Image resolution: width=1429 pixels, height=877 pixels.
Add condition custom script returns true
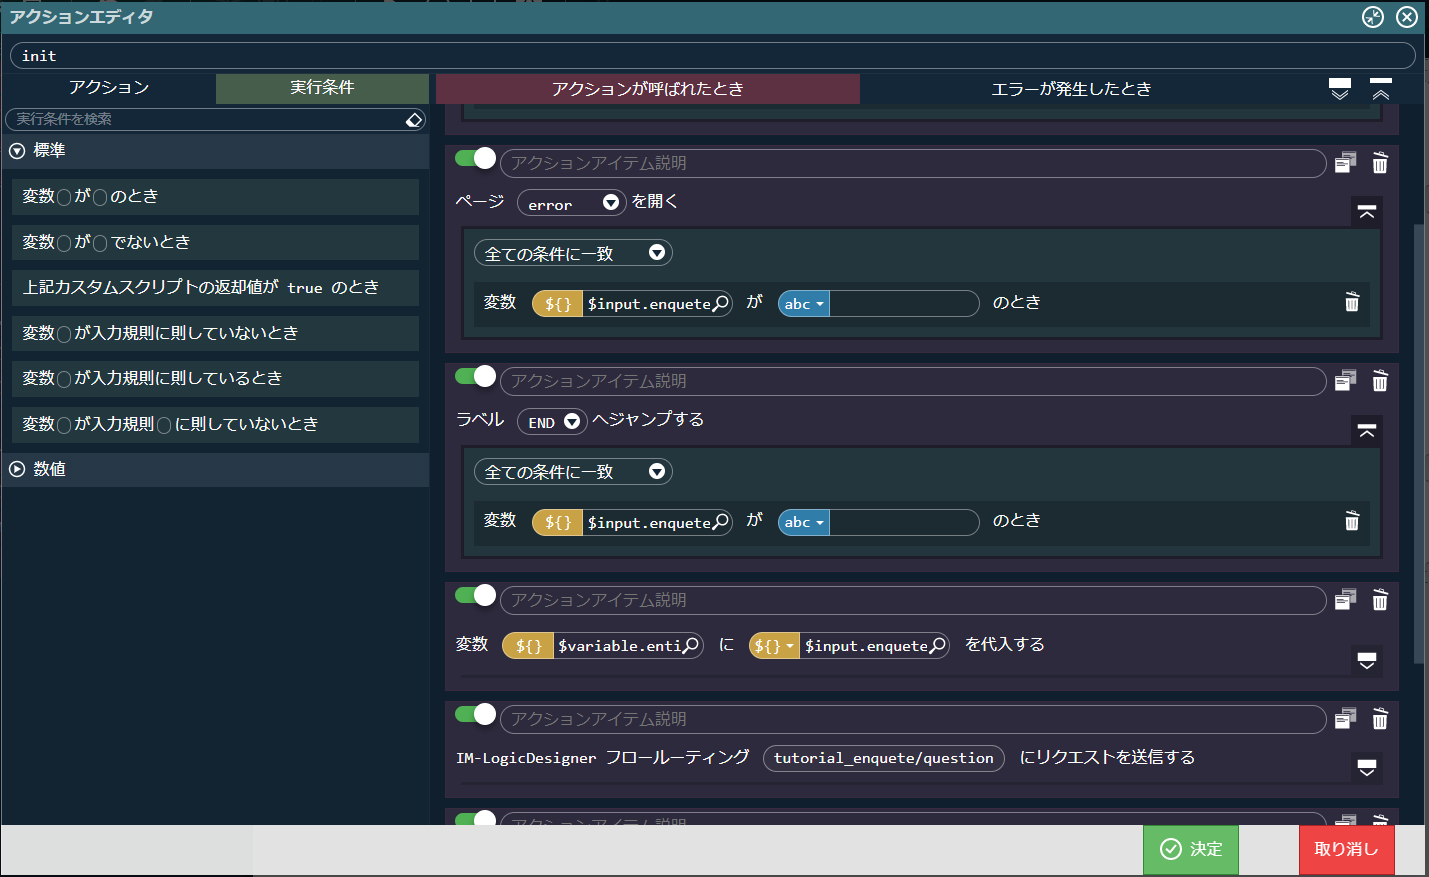[215, 288]
